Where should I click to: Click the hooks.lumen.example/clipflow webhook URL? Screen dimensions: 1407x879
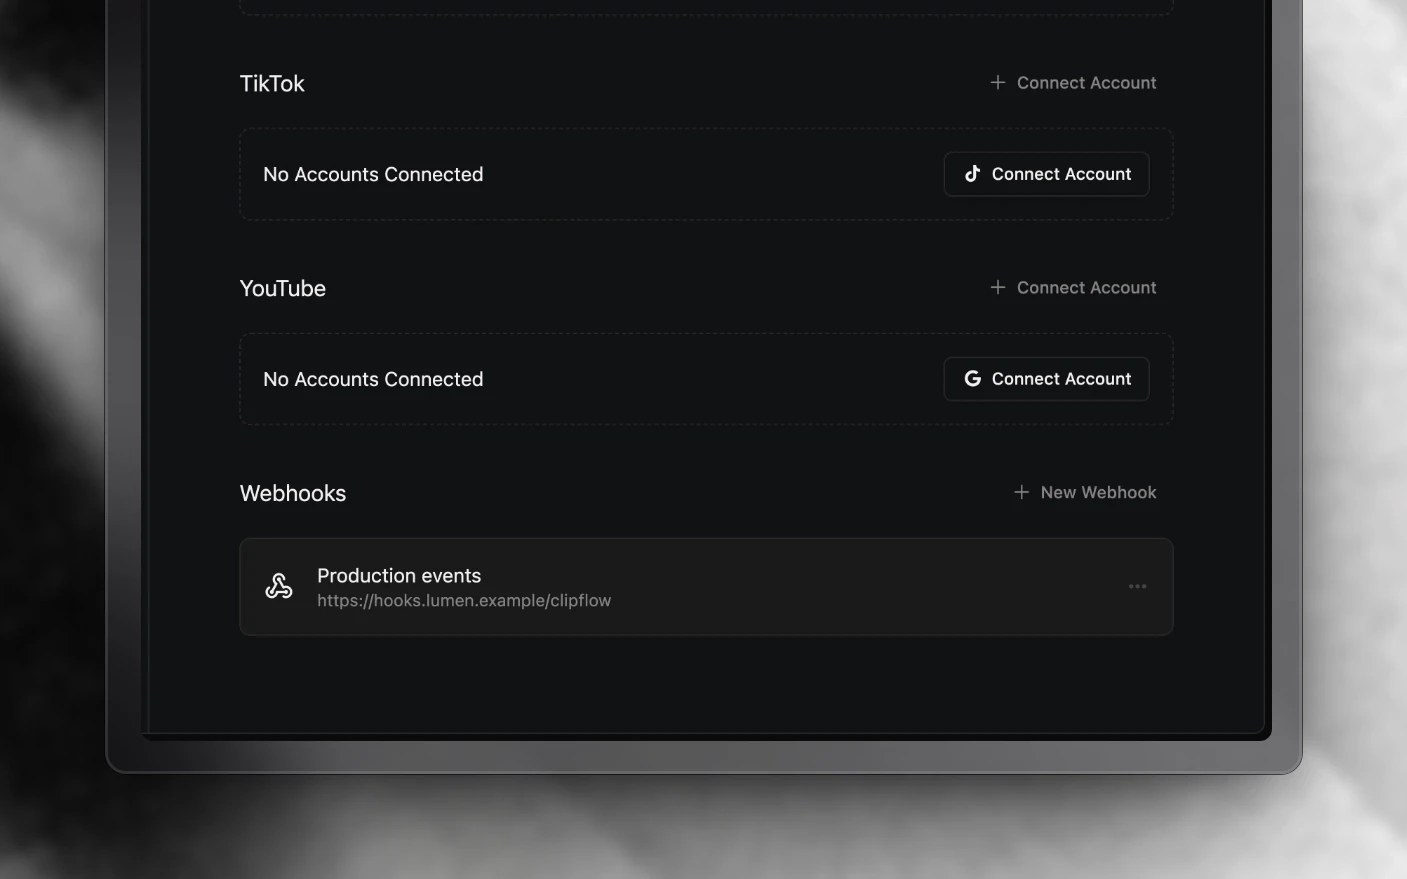(464, 601)
